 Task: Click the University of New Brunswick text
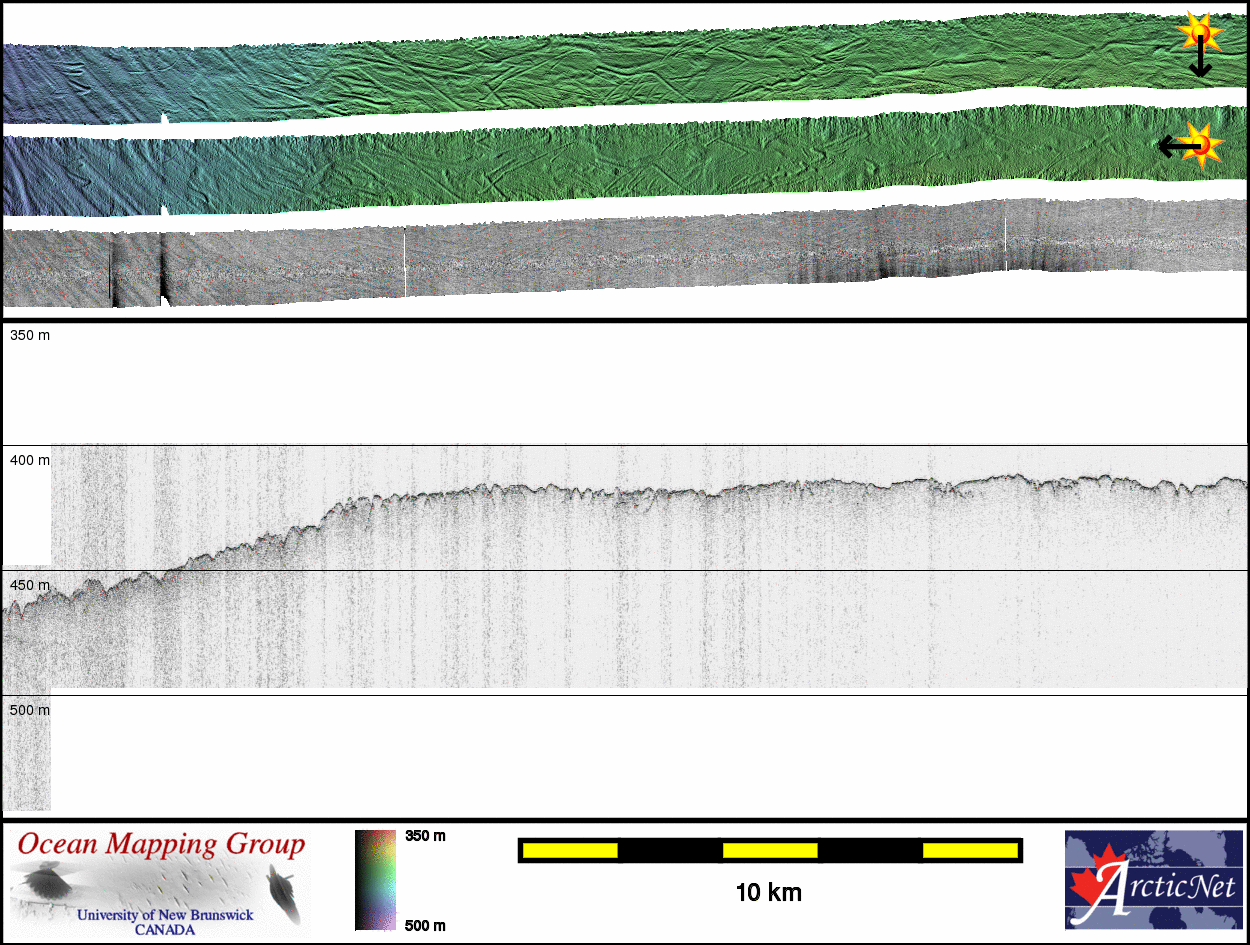(165, 915)
